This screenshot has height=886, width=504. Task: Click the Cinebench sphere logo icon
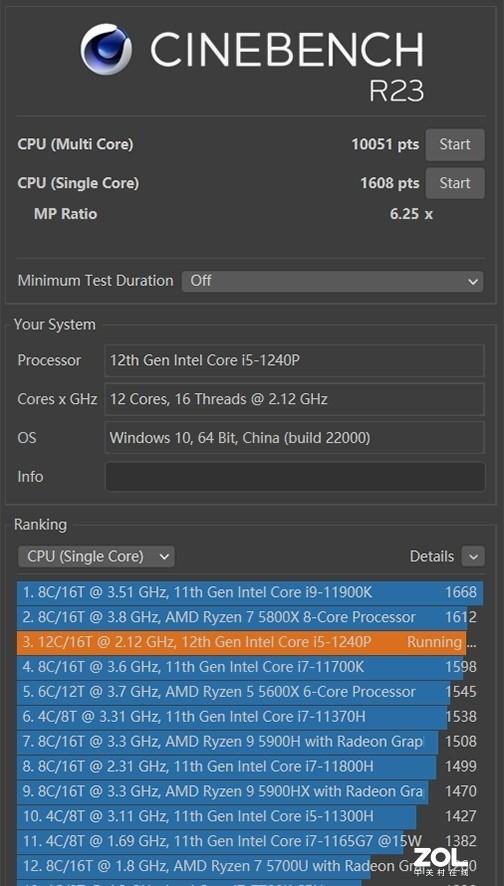[x=106, y=49]
